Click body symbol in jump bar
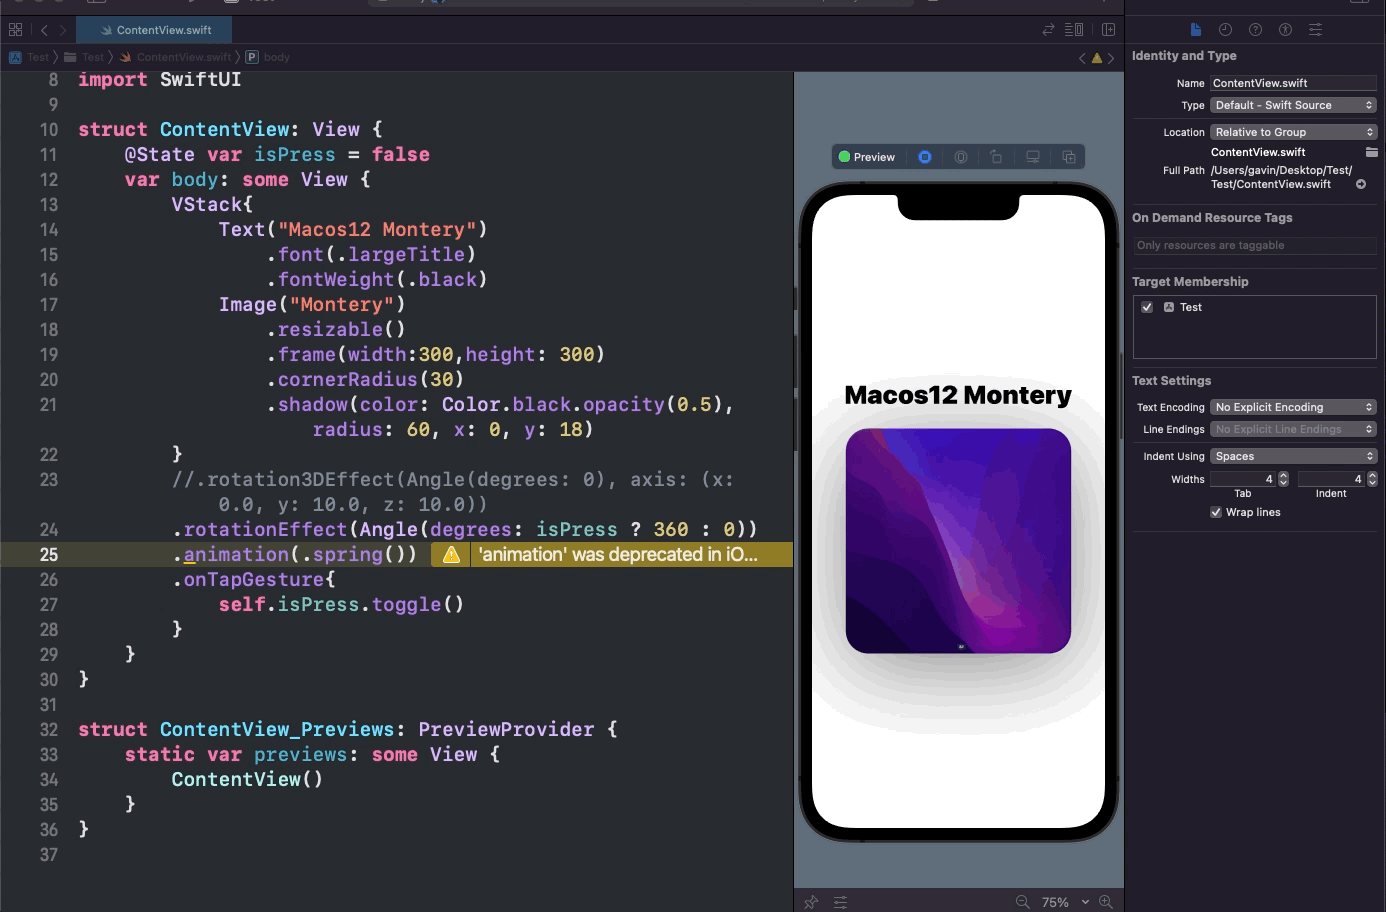 coord(268,58)
